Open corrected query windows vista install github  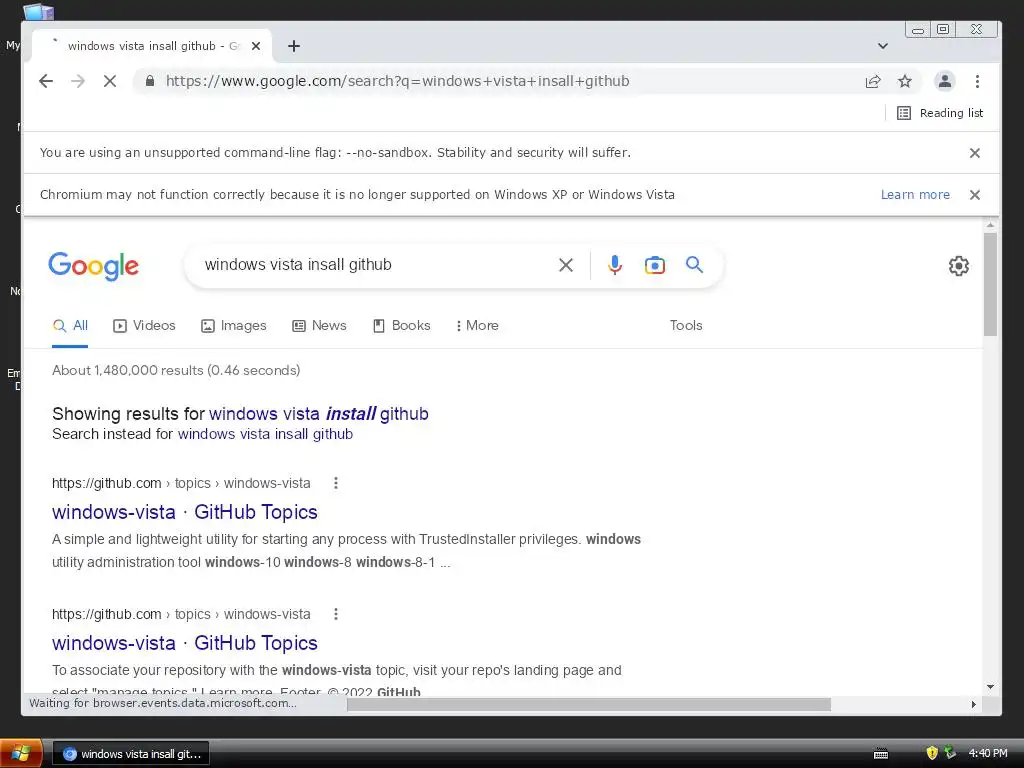(319, 414)
